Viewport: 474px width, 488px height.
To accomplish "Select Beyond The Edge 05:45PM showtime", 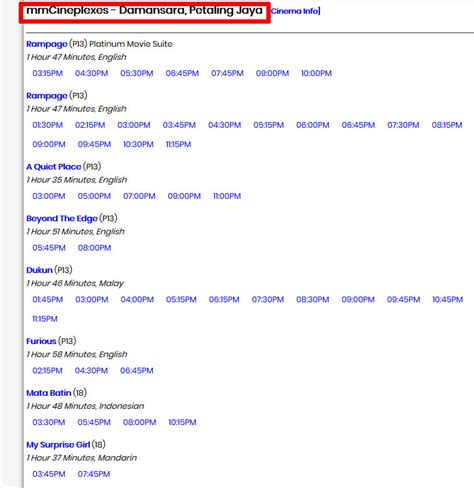I will coord(49,248).
